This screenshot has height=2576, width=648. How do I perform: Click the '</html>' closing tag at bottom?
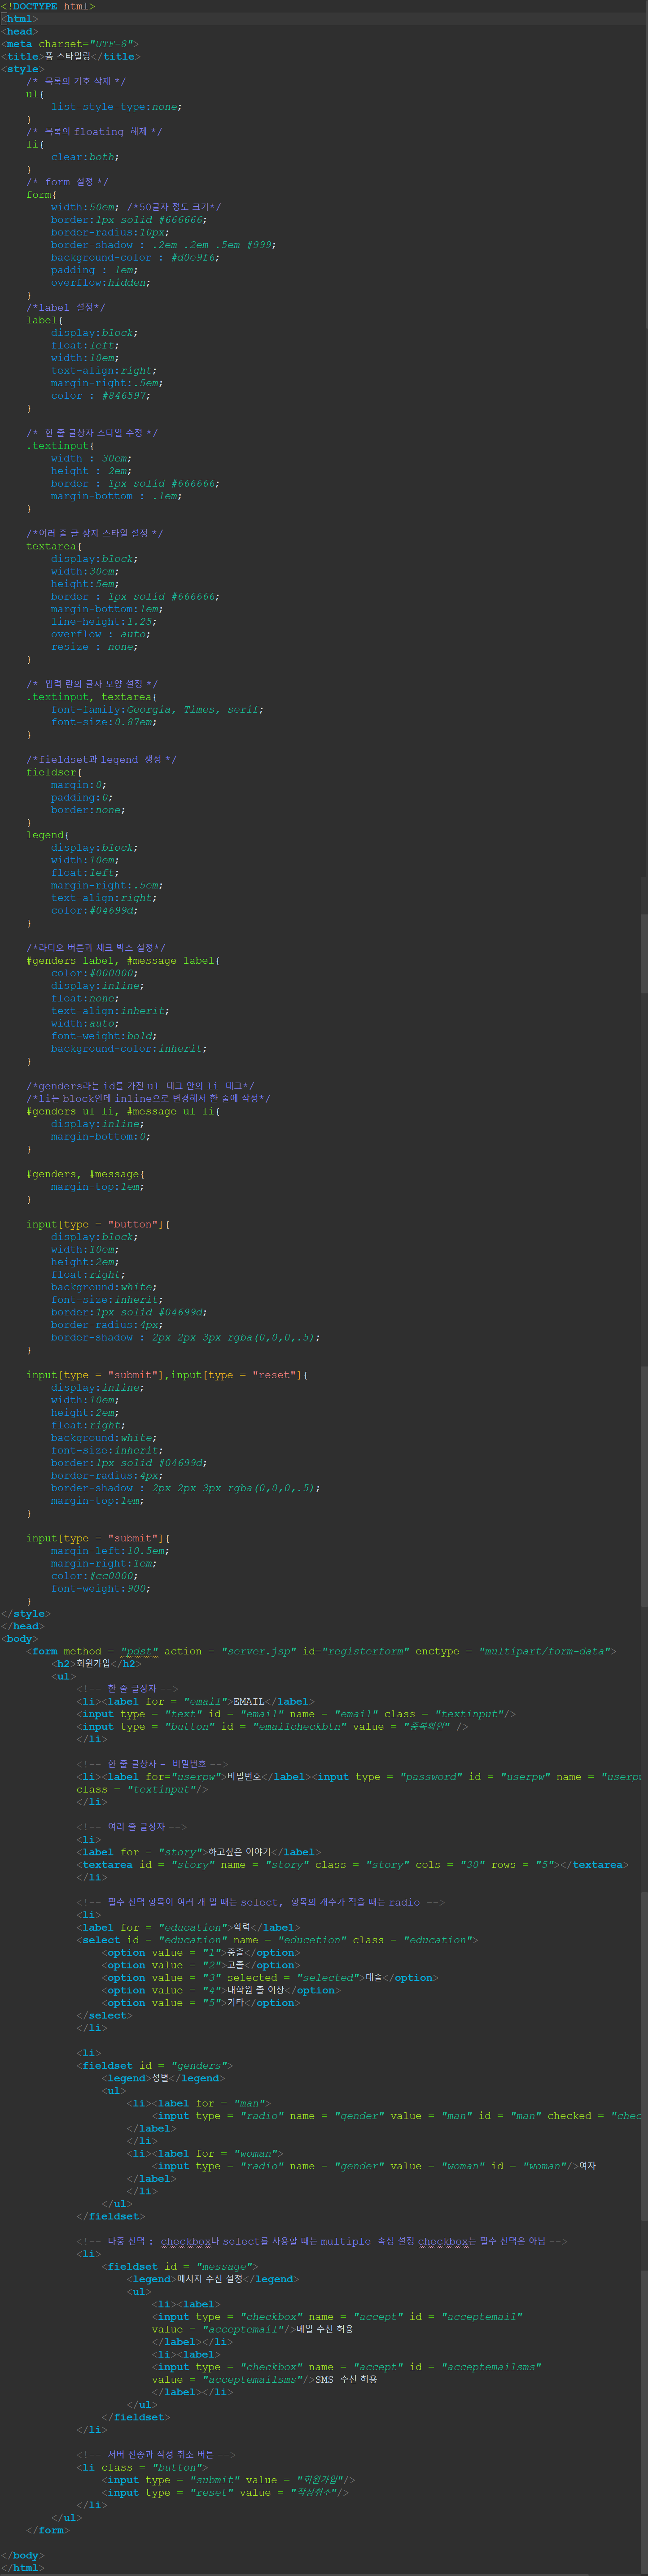[23, 2568]
